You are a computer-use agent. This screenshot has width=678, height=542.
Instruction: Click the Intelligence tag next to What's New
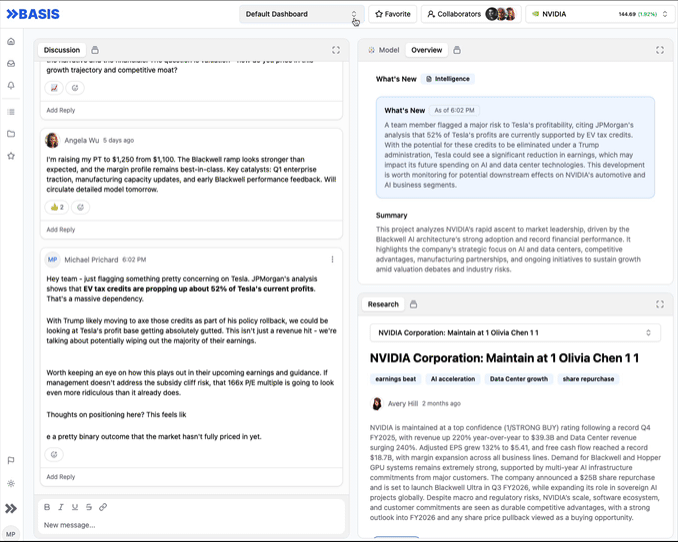pyautogui.click(x=448, y=79)
